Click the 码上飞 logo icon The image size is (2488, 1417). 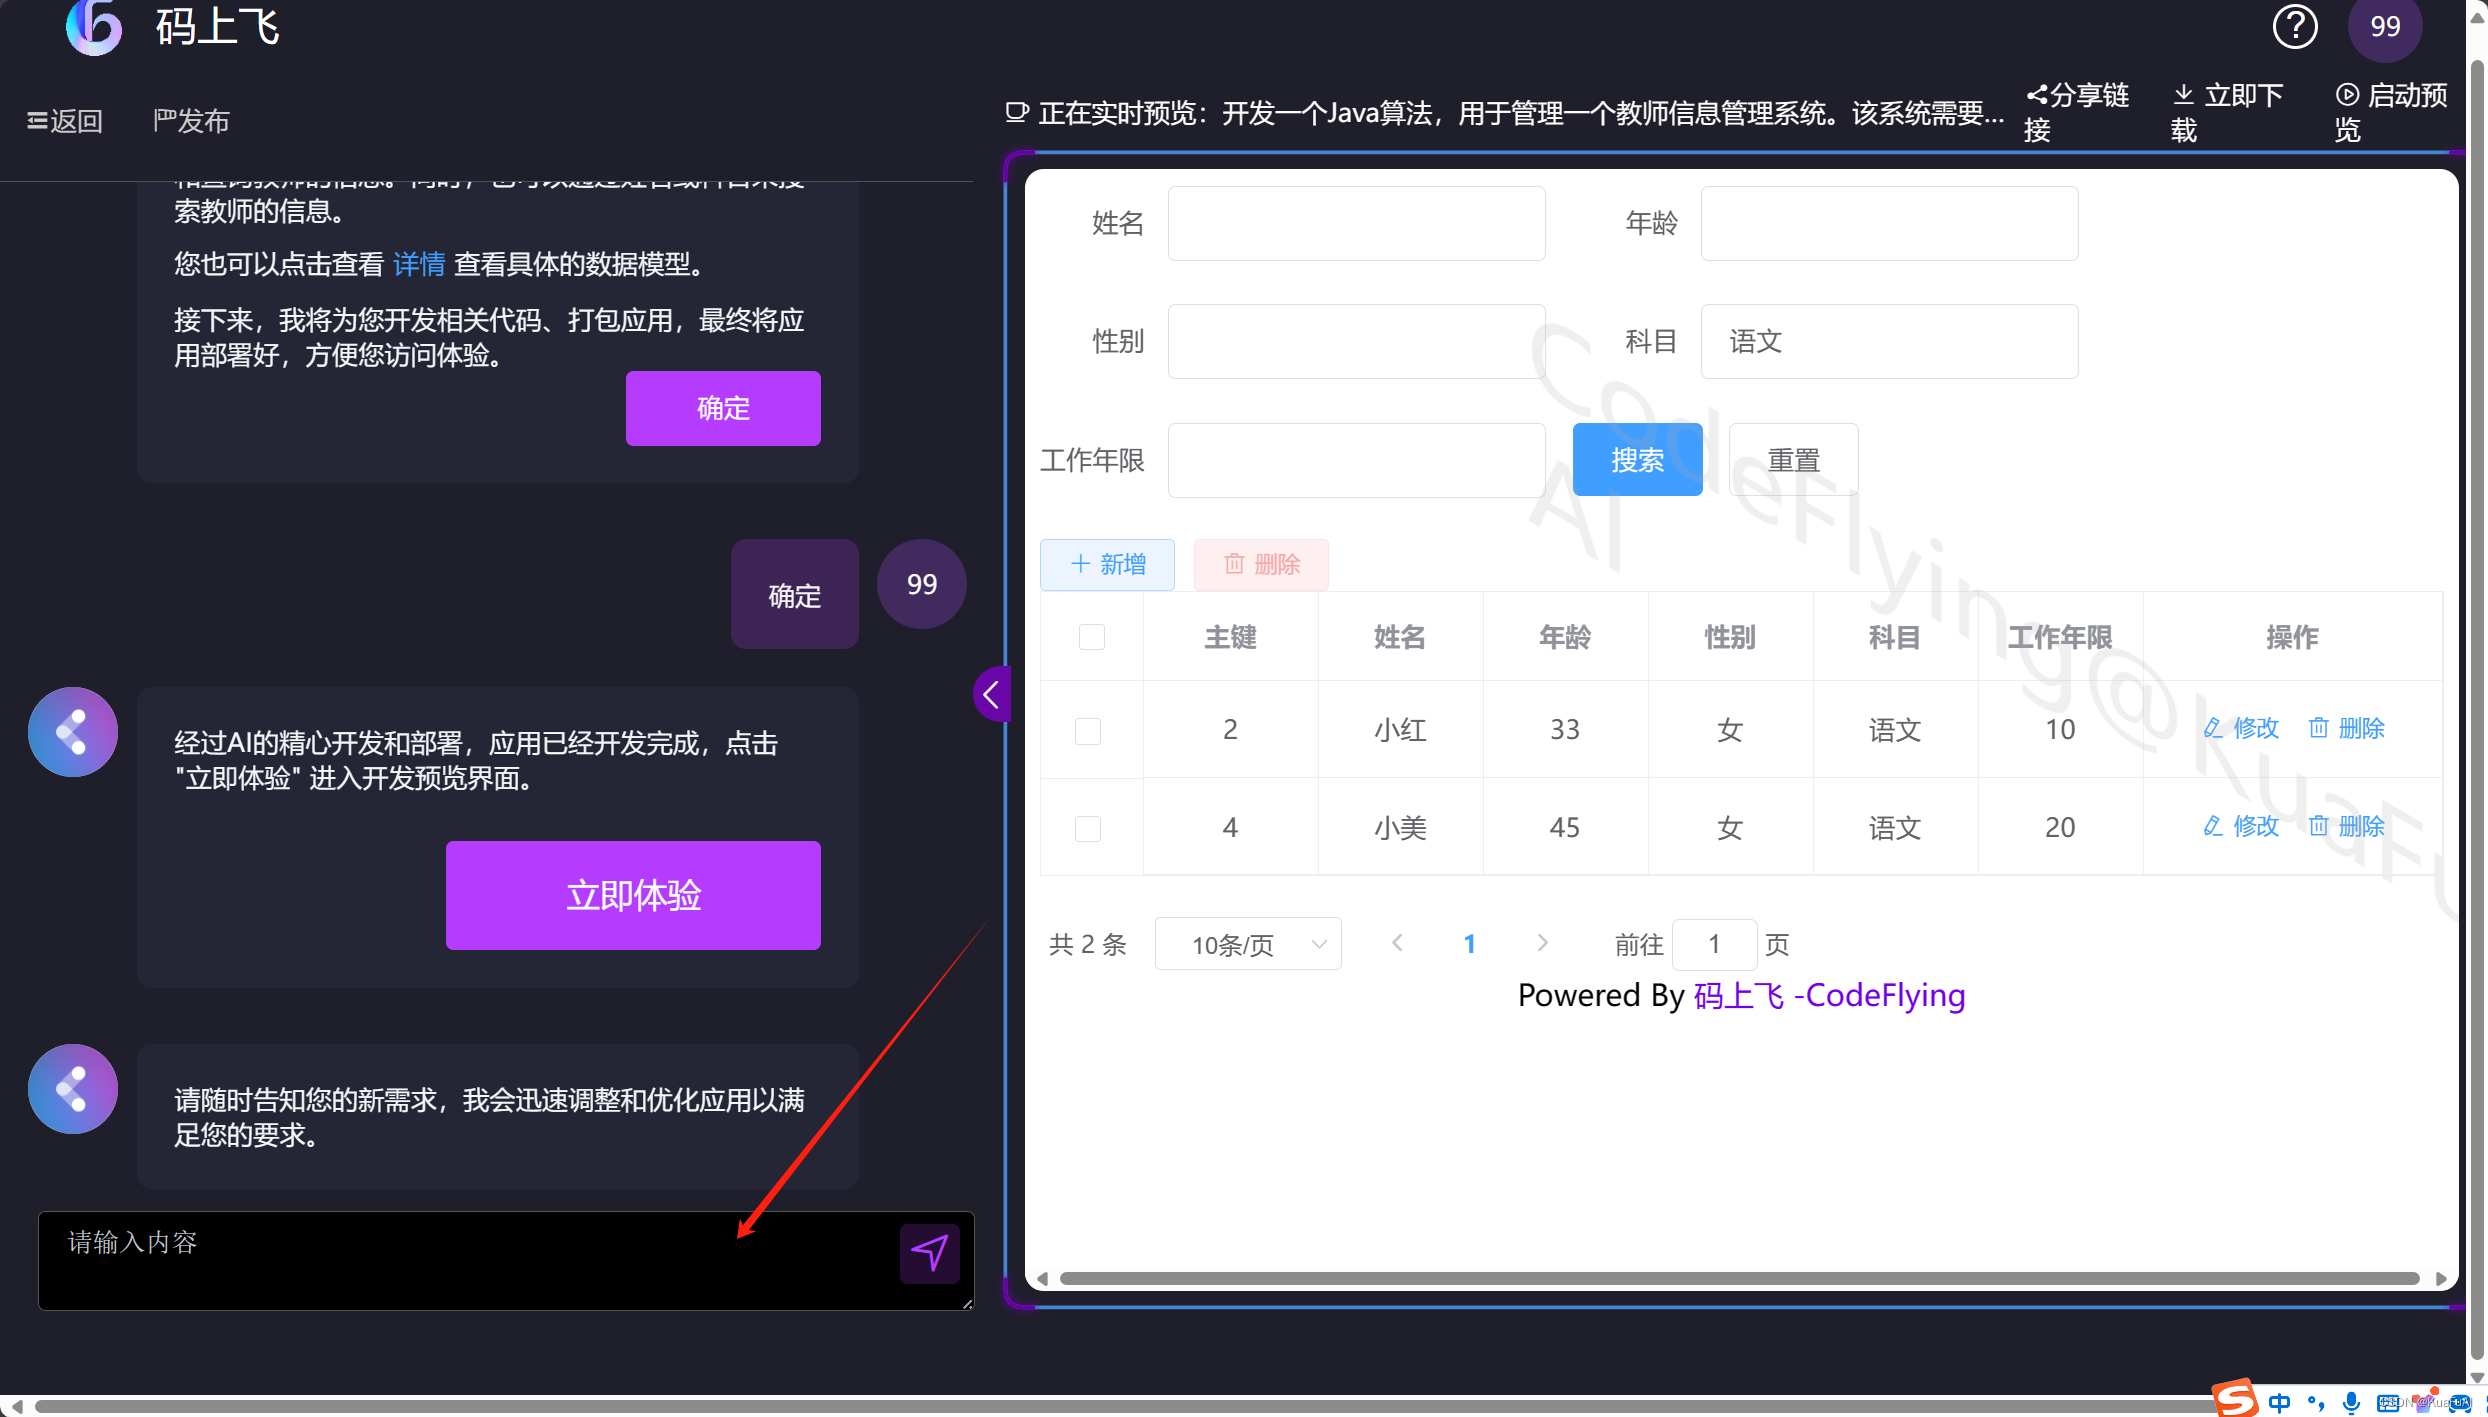click(93, 27)
